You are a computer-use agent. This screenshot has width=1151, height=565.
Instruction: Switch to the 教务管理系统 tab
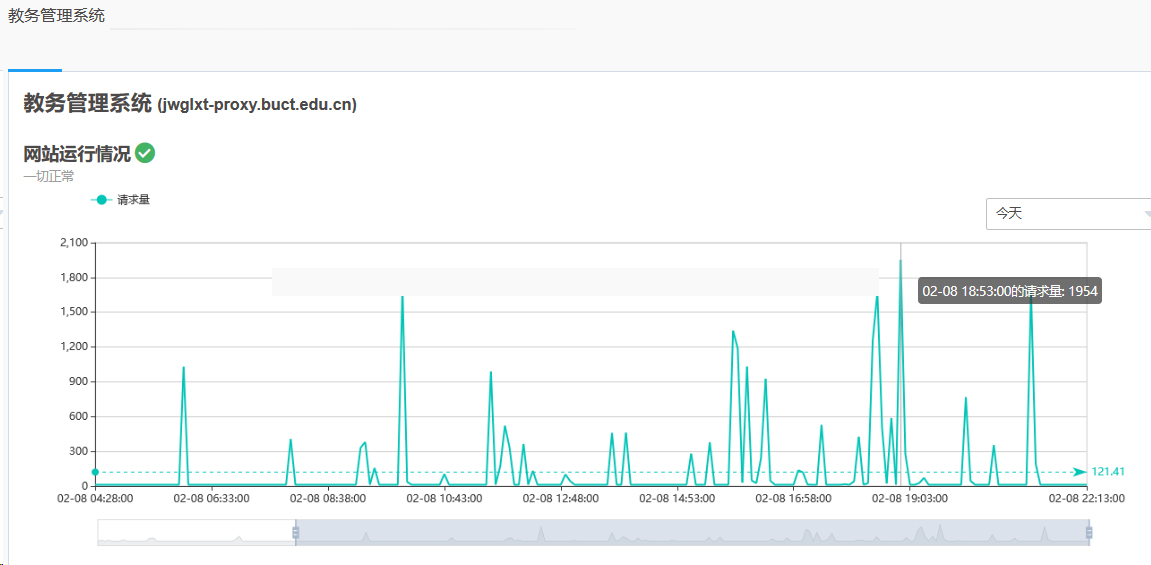(56, 16)
